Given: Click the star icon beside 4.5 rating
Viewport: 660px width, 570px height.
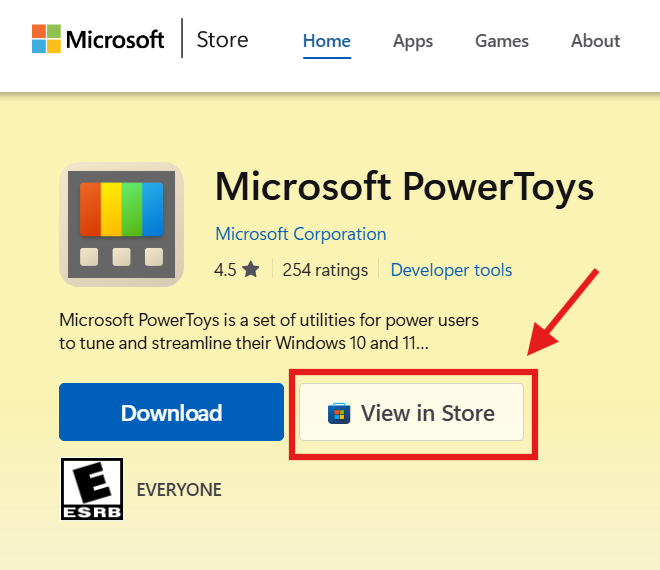Looking at the screenshot, I should tap(250, 270).
